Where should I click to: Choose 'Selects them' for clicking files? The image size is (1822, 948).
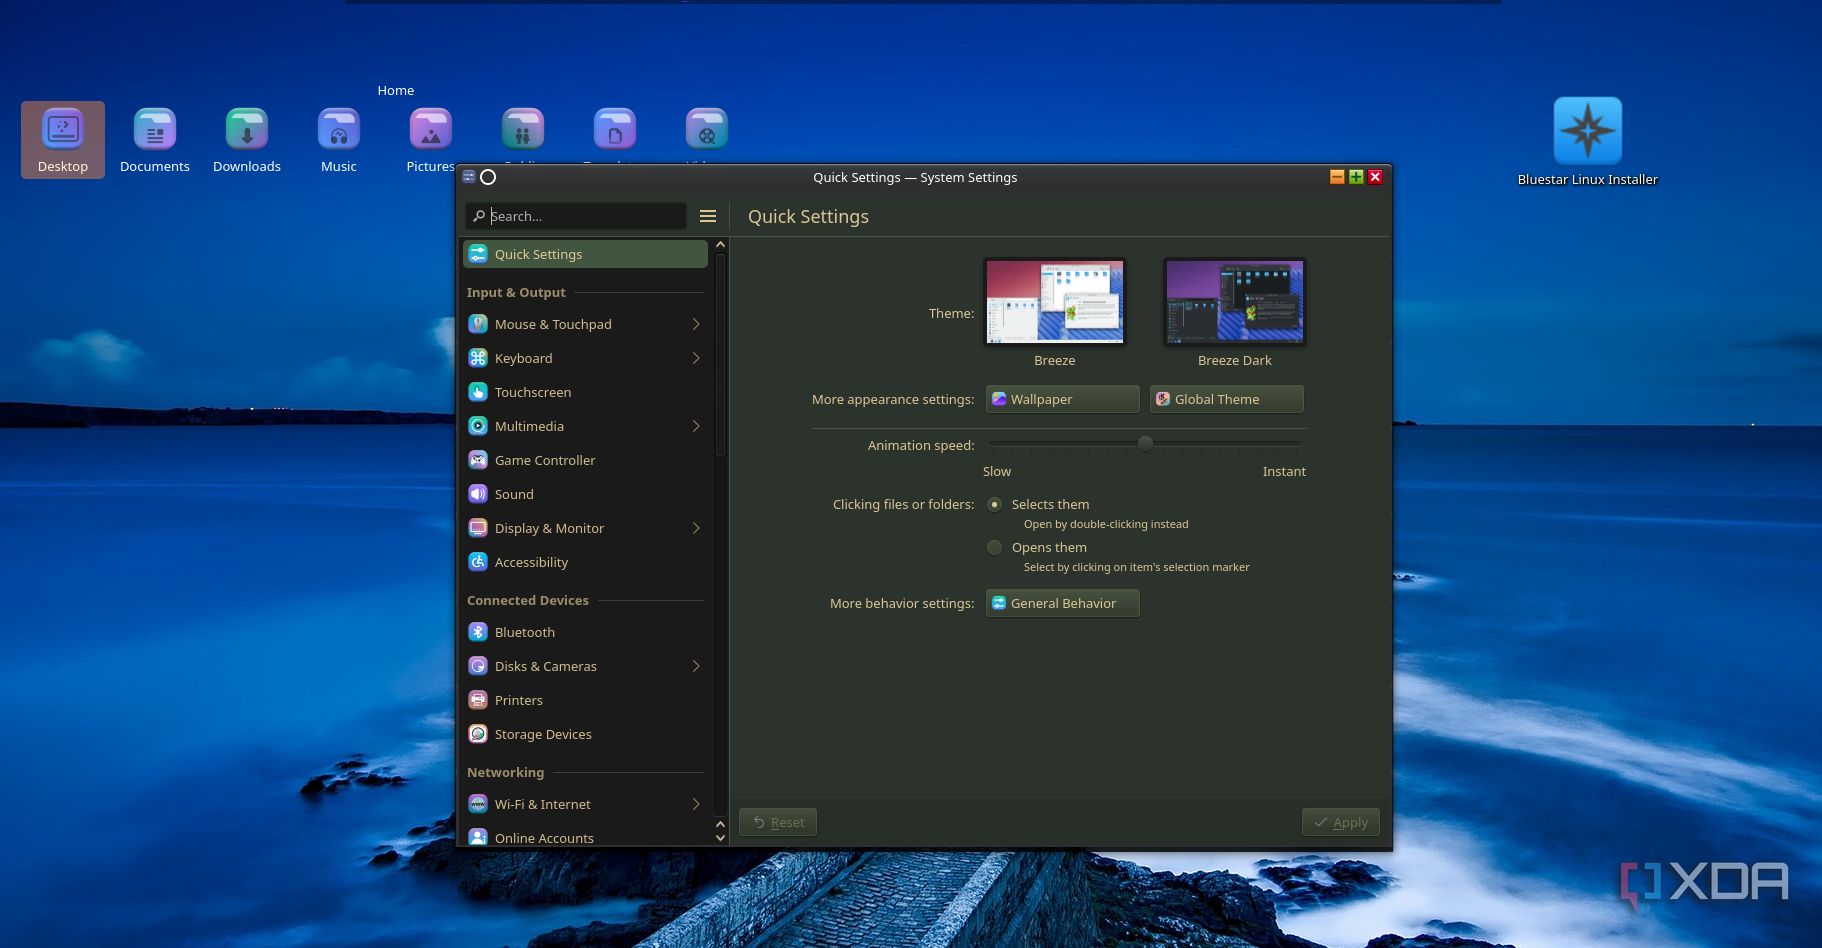tap(994, 504)
